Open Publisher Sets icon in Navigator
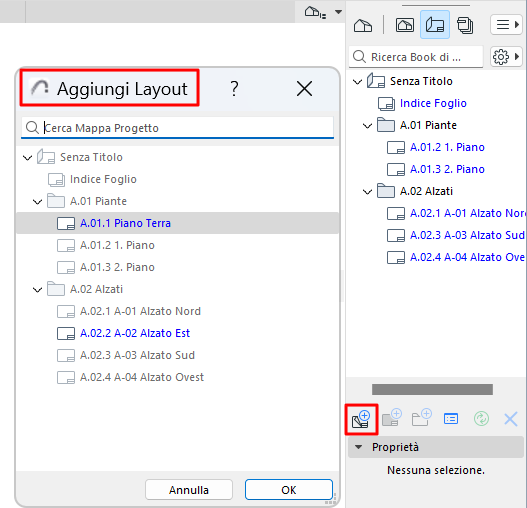Image resolution: width=527 pixels, height=508 pixels. click(x=465, y=25)
